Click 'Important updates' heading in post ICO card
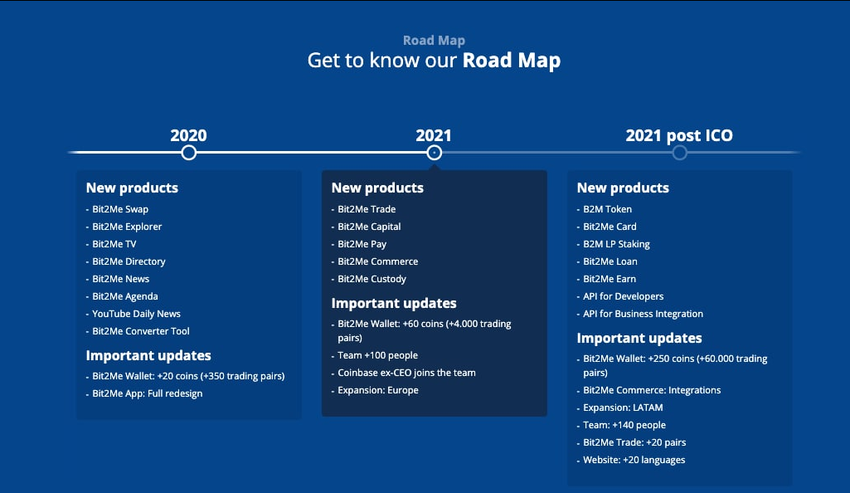Screen dimensions: 850x493 click(640, 338)
